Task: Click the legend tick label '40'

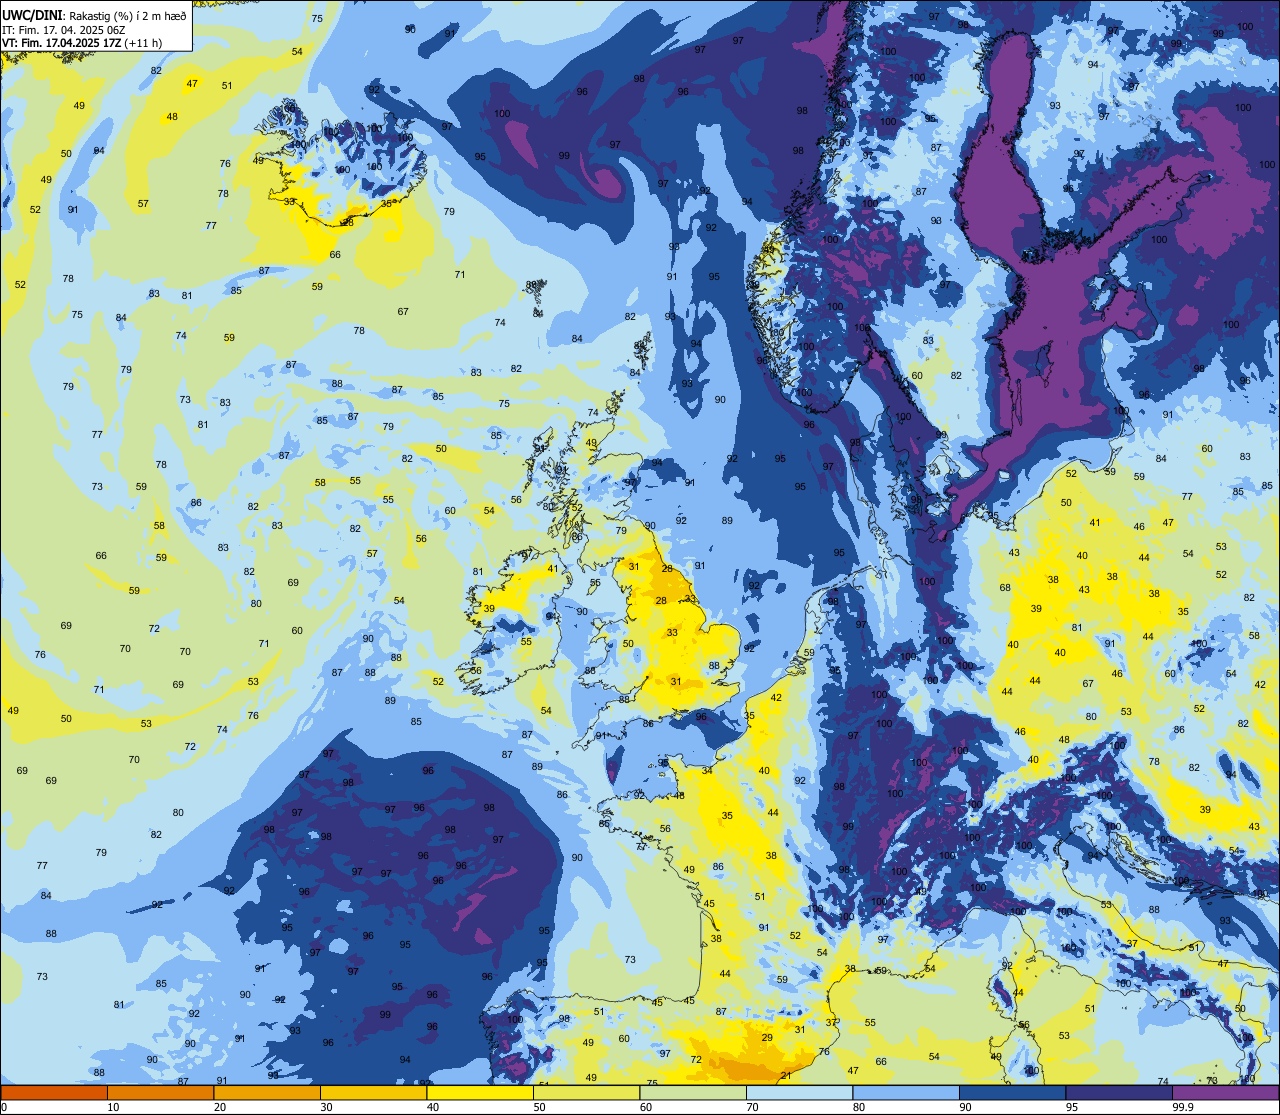Action: (x=433, y=1107)
